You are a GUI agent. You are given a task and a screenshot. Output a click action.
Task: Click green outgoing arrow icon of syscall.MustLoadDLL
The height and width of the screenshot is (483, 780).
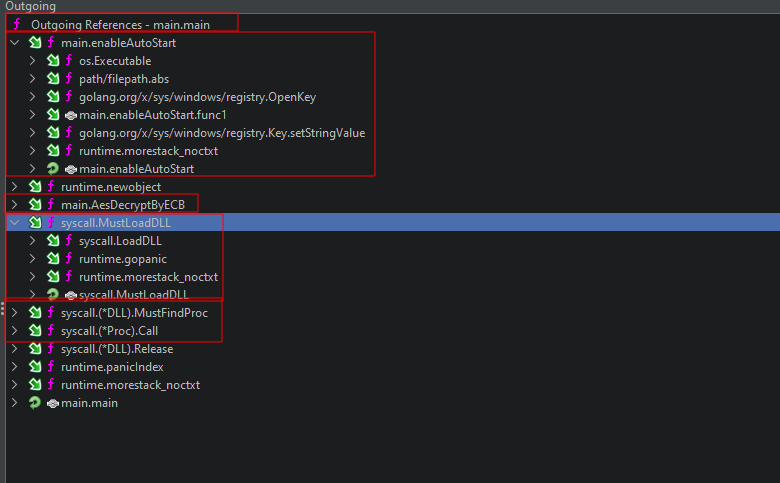[x=35, y=222]
